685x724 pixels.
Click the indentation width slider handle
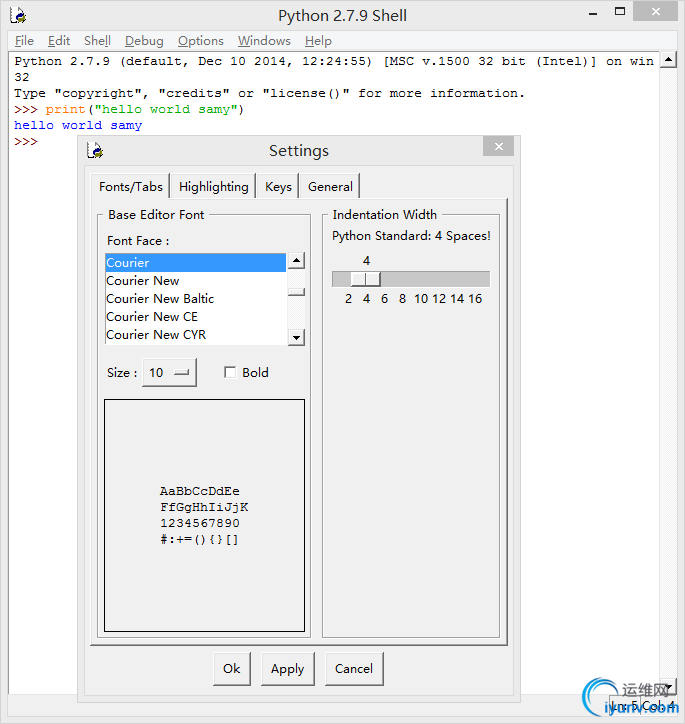click(x=366, y=279)
